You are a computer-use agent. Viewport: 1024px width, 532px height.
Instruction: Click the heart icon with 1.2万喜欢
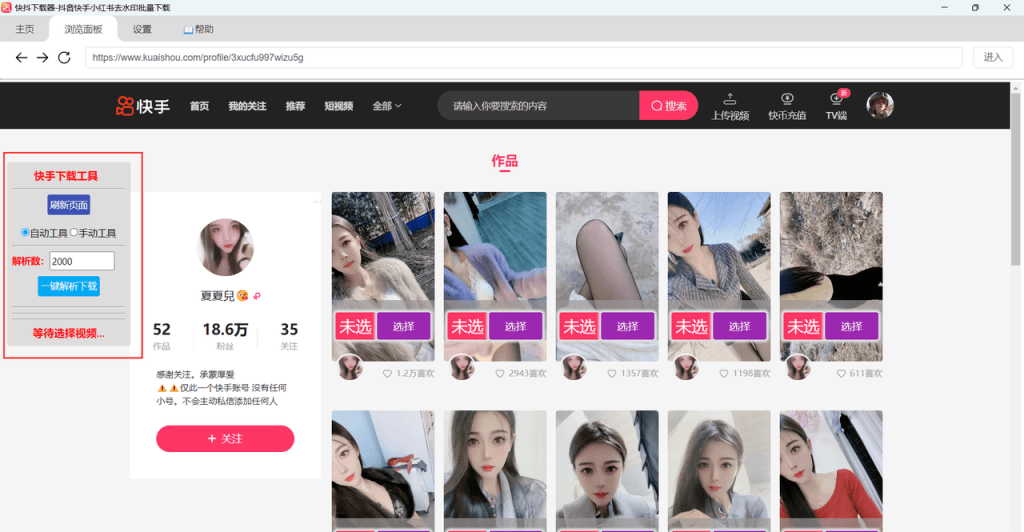(387, 373)
